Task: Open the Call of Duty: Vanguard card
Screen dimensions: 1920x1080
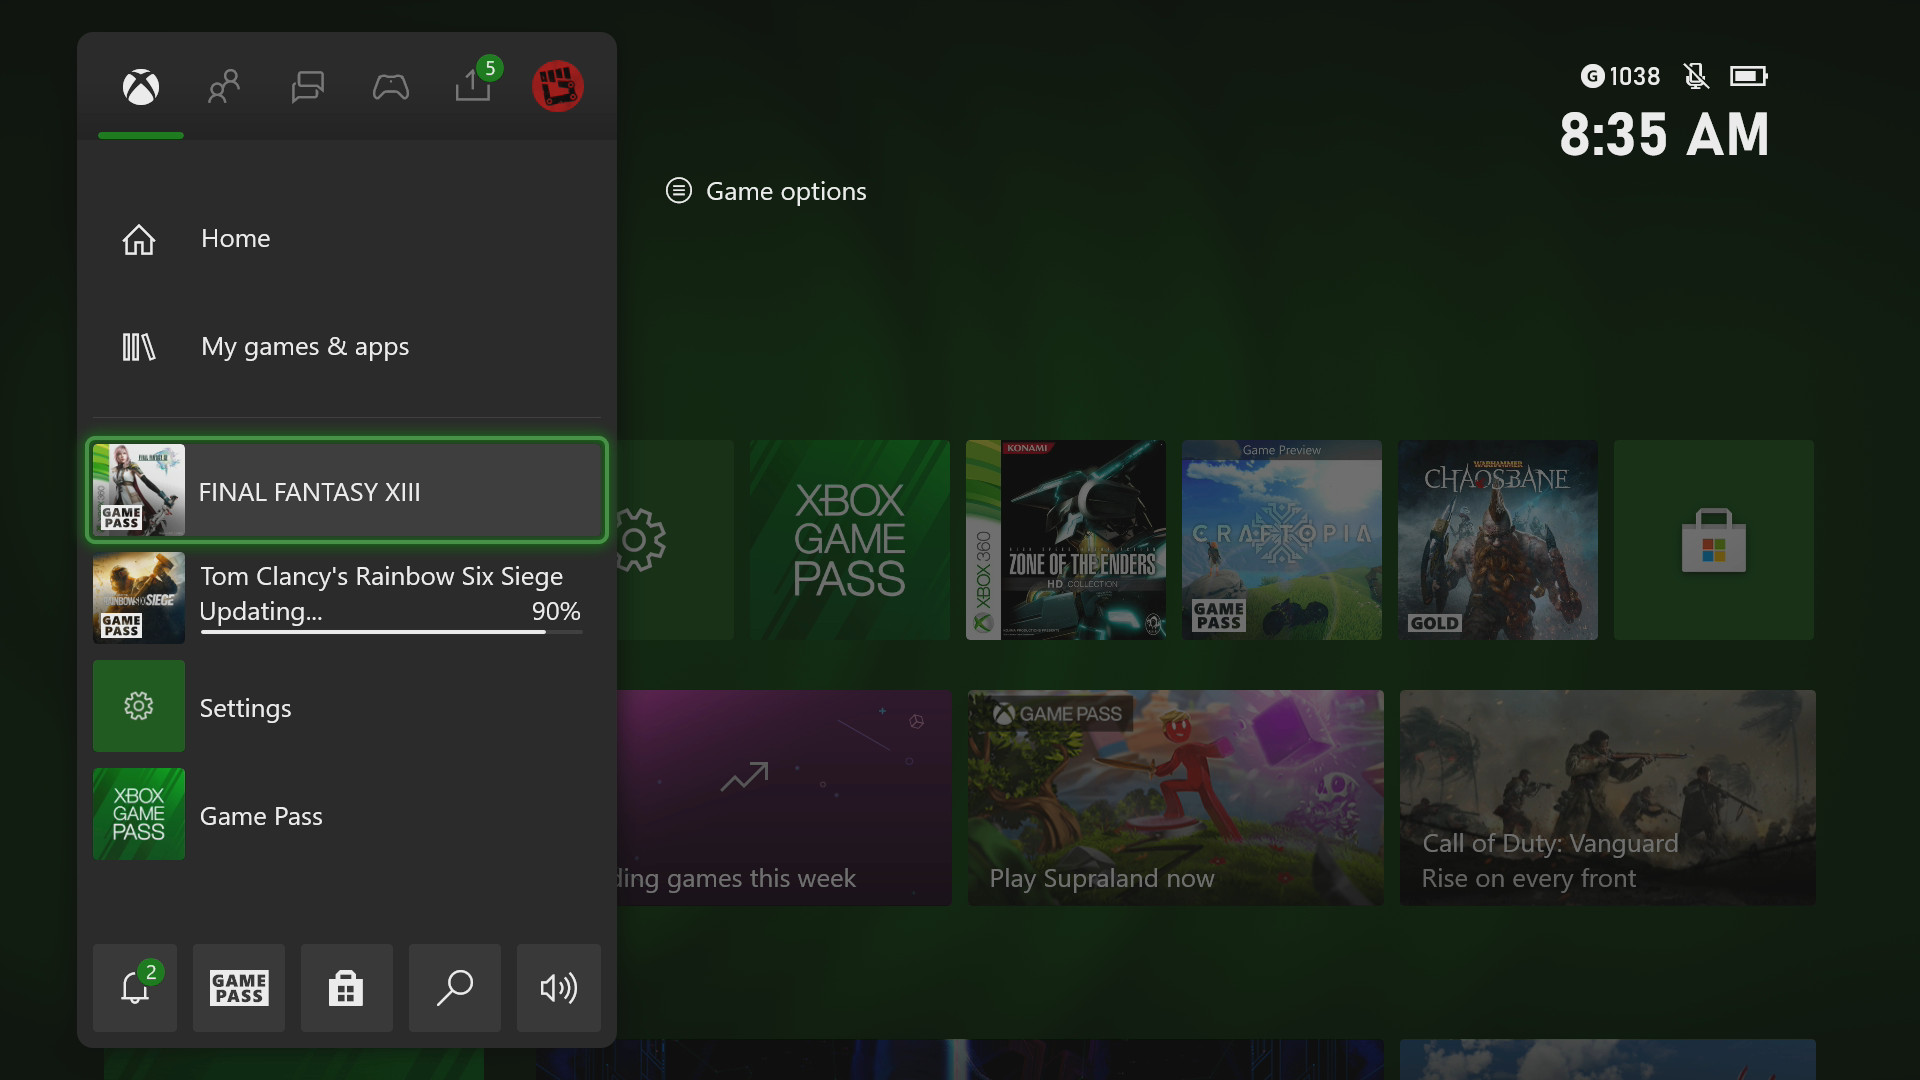Action: (1608, 798)
